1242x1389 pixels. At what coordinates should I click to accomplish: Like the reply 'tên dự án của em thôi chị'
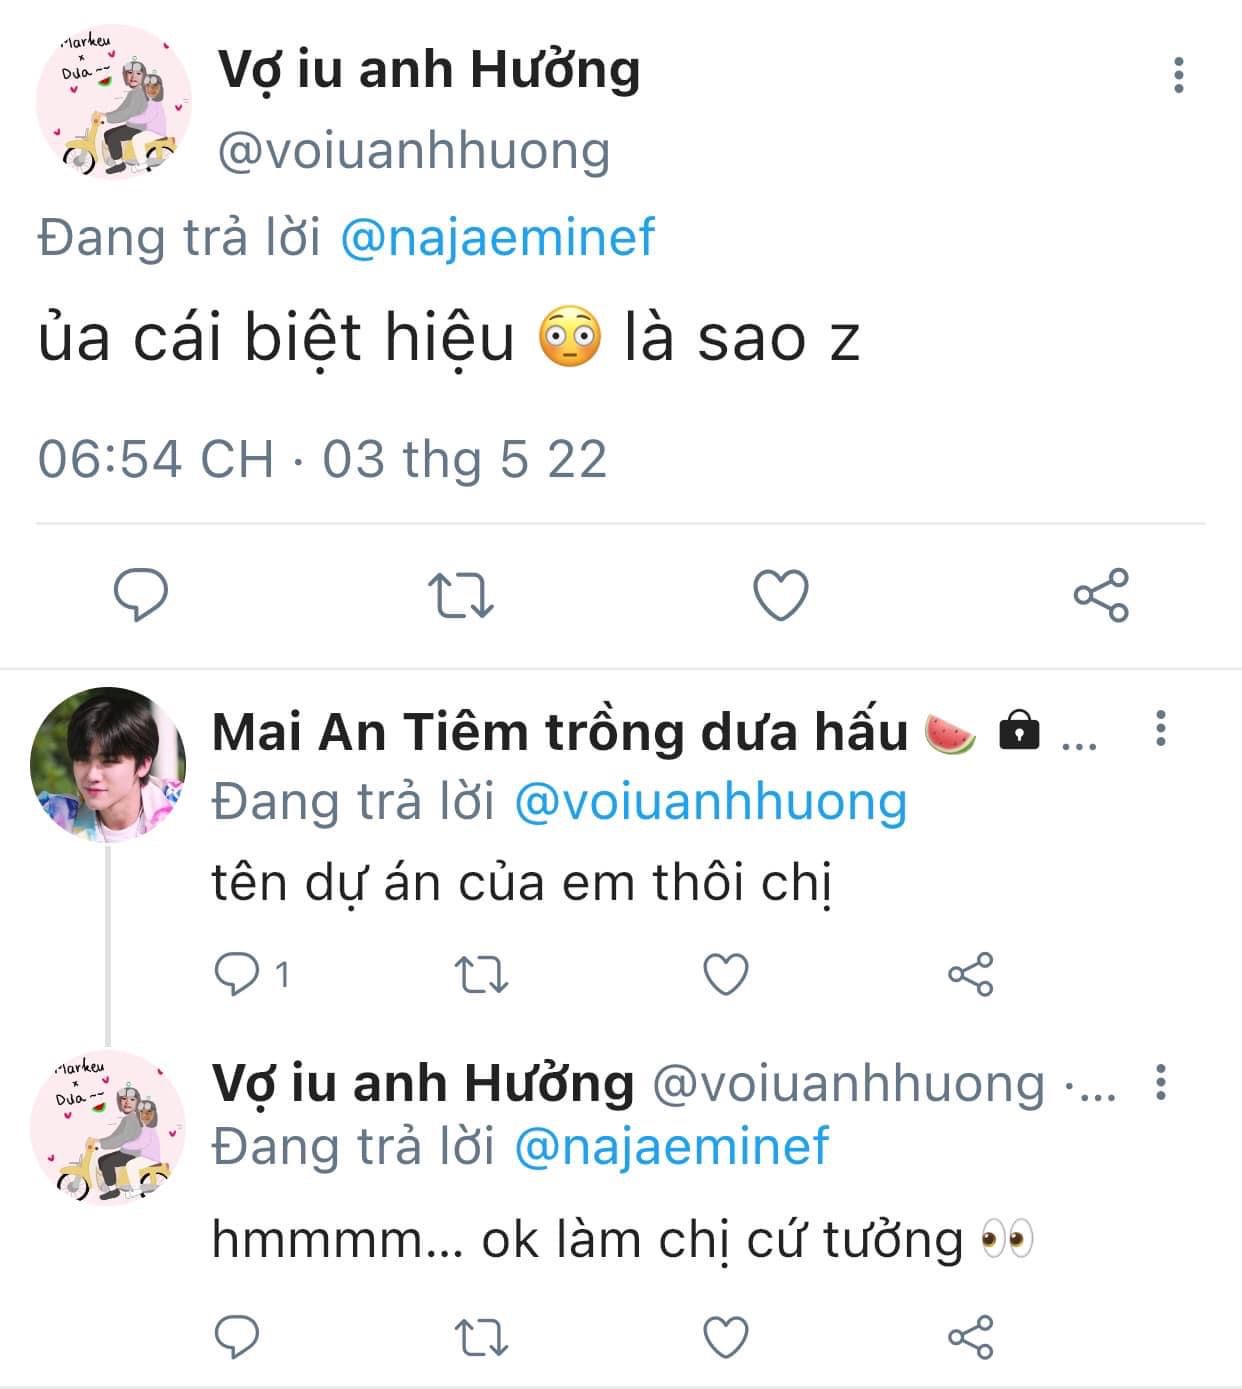pyautogui.click(x=726, y=975)
